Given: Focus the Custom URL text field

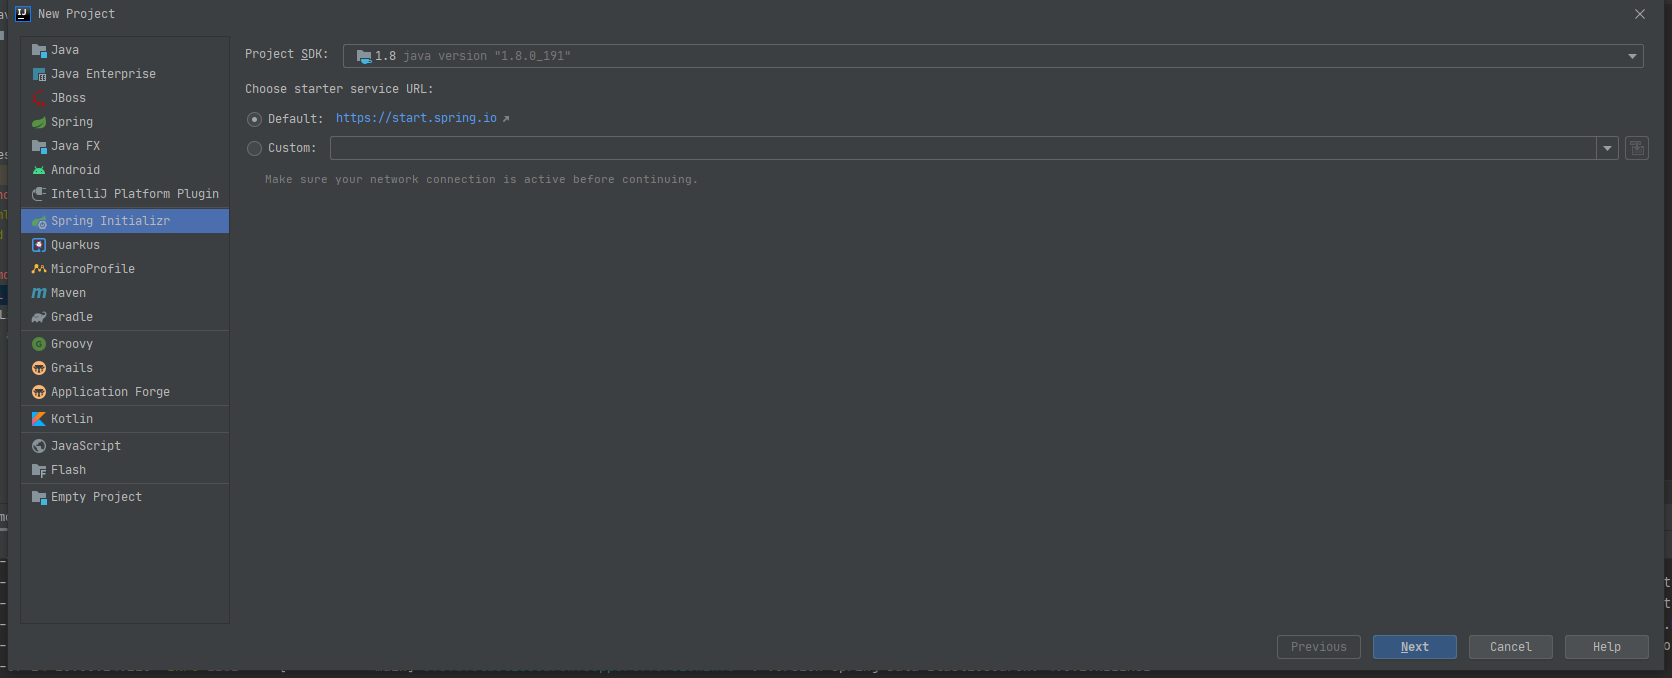Looking at the screenshot, I should pos(963,148).
